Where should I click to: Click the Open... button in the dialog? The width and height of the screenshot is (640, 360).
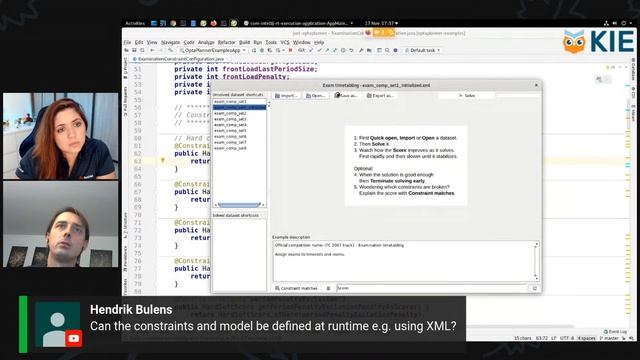(x=316, y=96)
